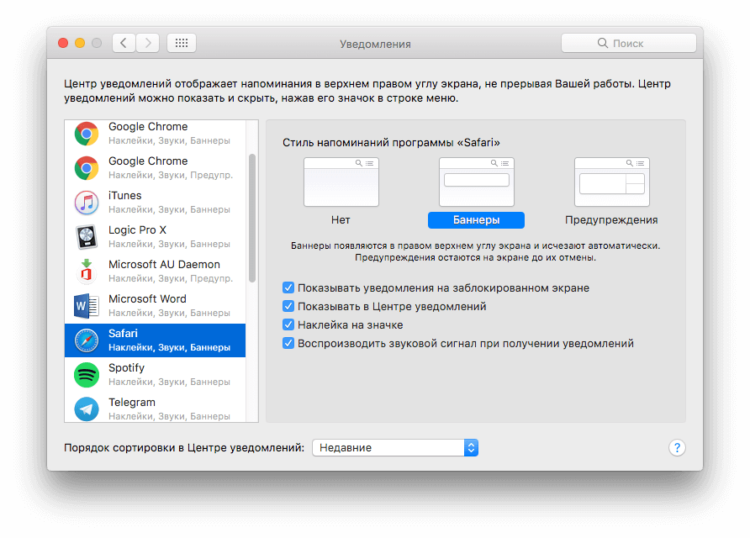Click the Google Chrome icon in Предупр. row
Viewport: 750px width, 538px height.
pyautogui.click(x=87, y=168)
